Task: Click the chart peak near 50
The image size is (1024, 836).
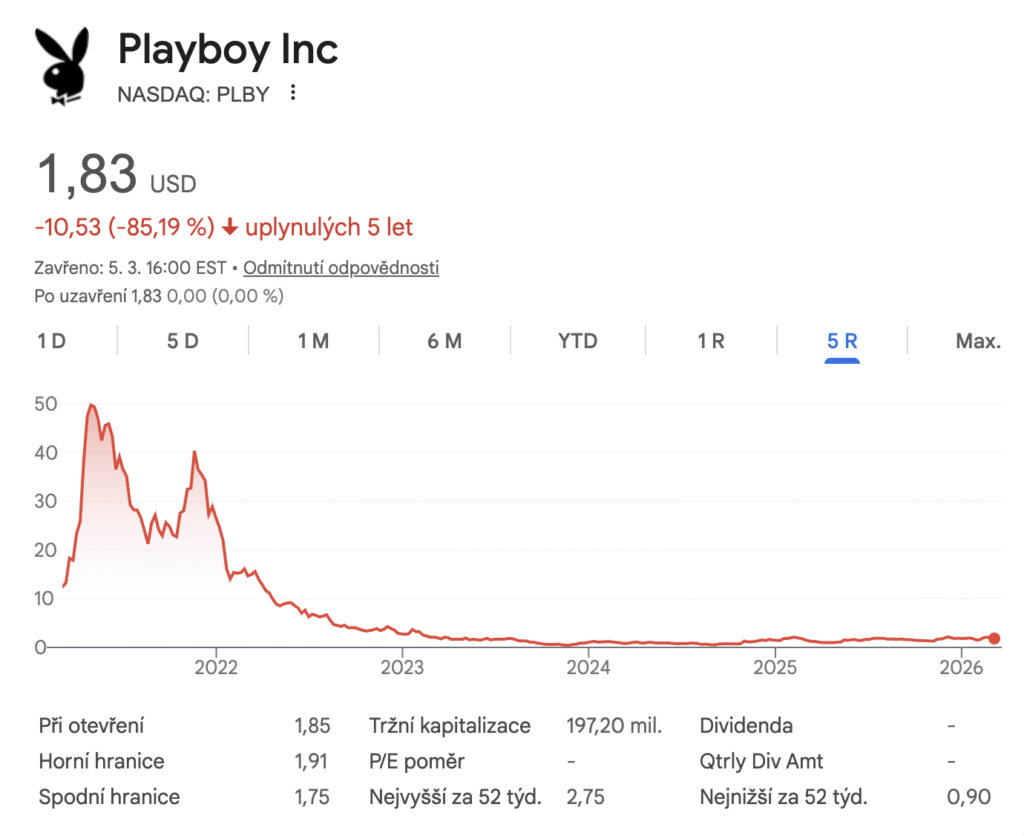Action: [x=91, y=406]
